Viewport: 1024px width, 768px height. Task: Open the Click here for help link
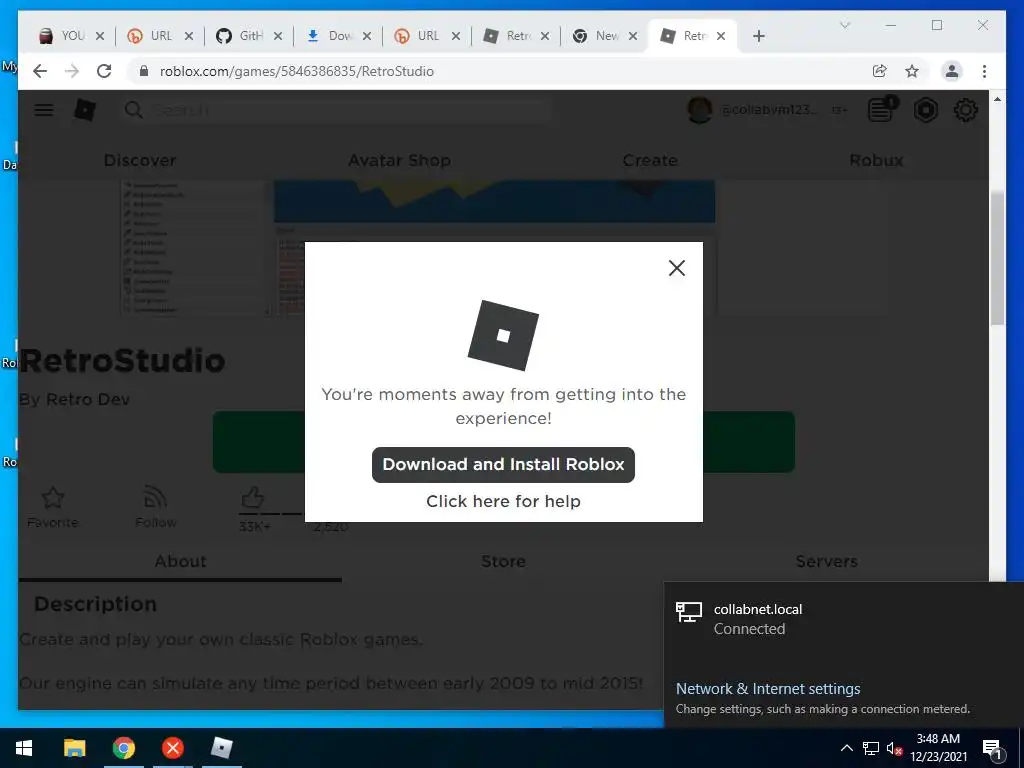click(503, 501)
